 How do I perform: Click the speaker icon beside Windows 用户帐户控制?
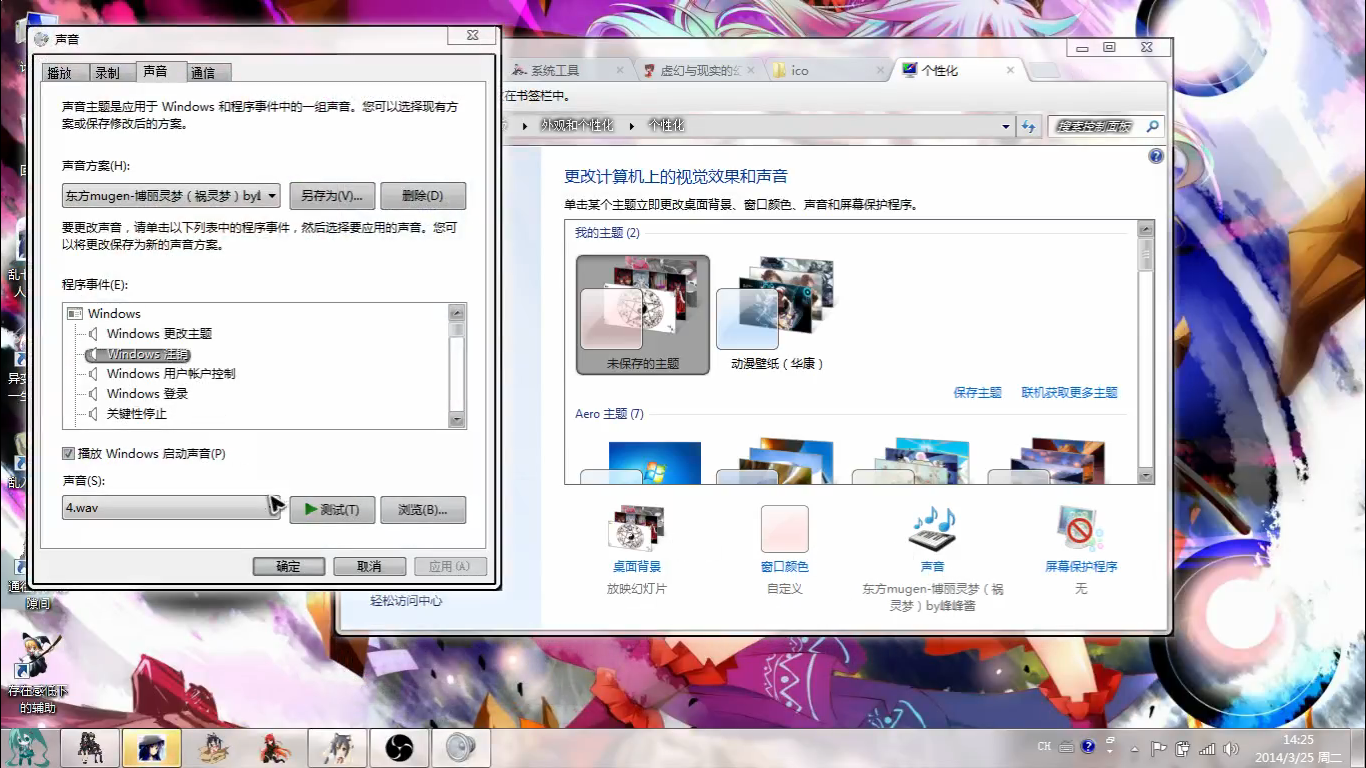point(93,374)
